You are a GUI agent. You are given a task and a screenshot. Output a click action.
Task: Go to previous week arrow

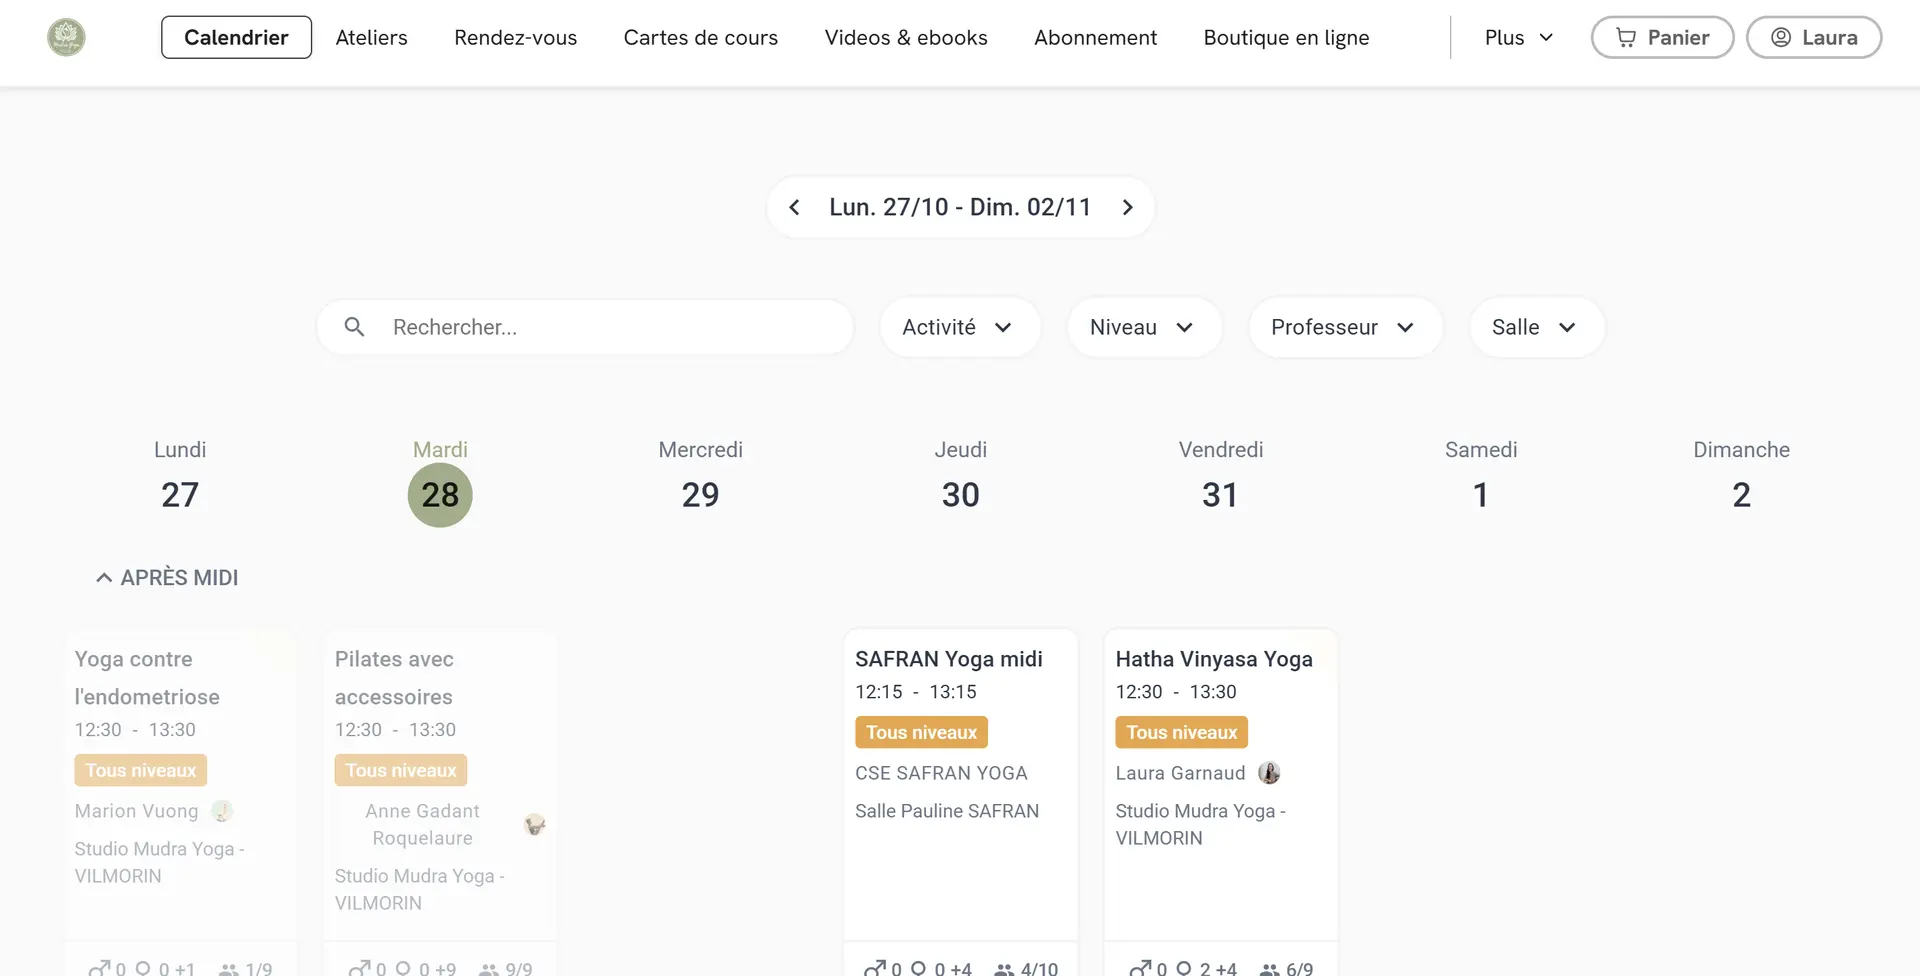click(794, 207)
